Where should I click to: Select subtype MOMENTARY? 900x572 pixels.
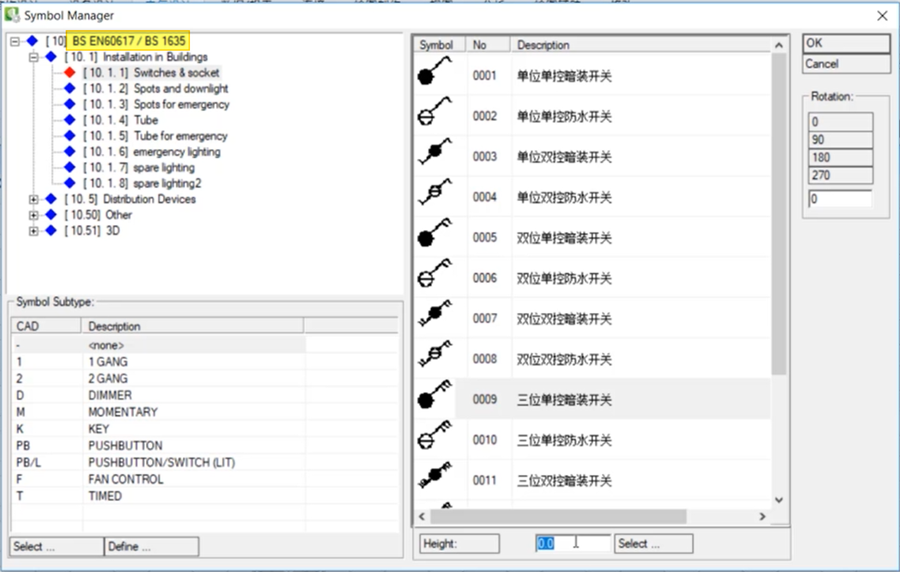coord(158,412)
